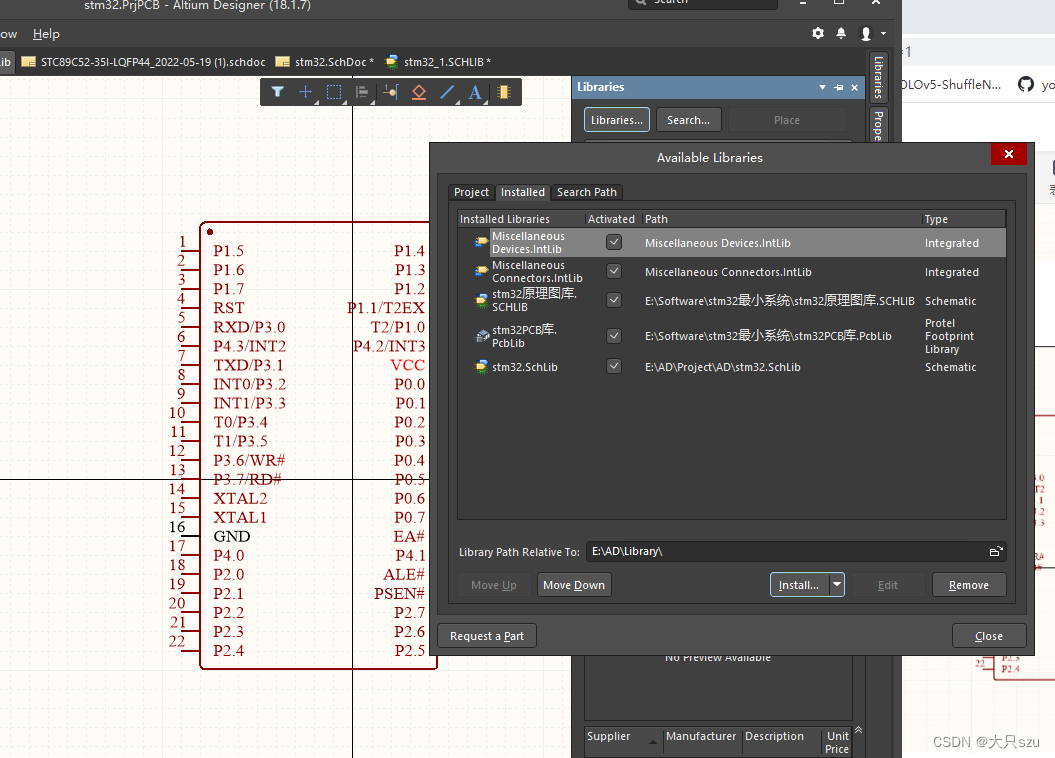Click Miscellaneous Devices.IntLib library icon

tap(481, 242)
